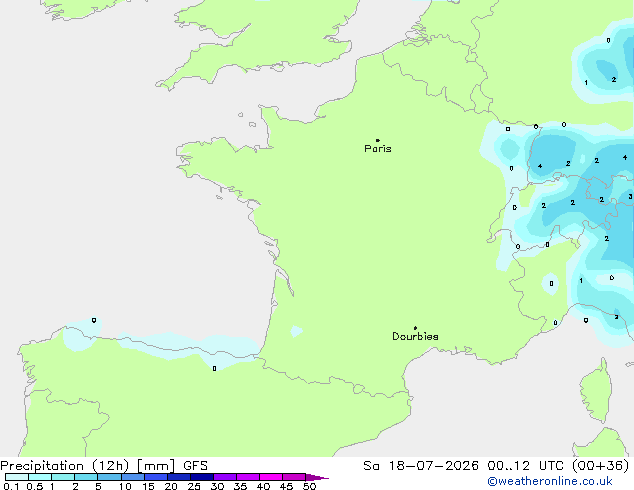Viewport: 634px width, 490px height.
Task: Select the Paris location dot marker
Action: click(x=378, y=140)
